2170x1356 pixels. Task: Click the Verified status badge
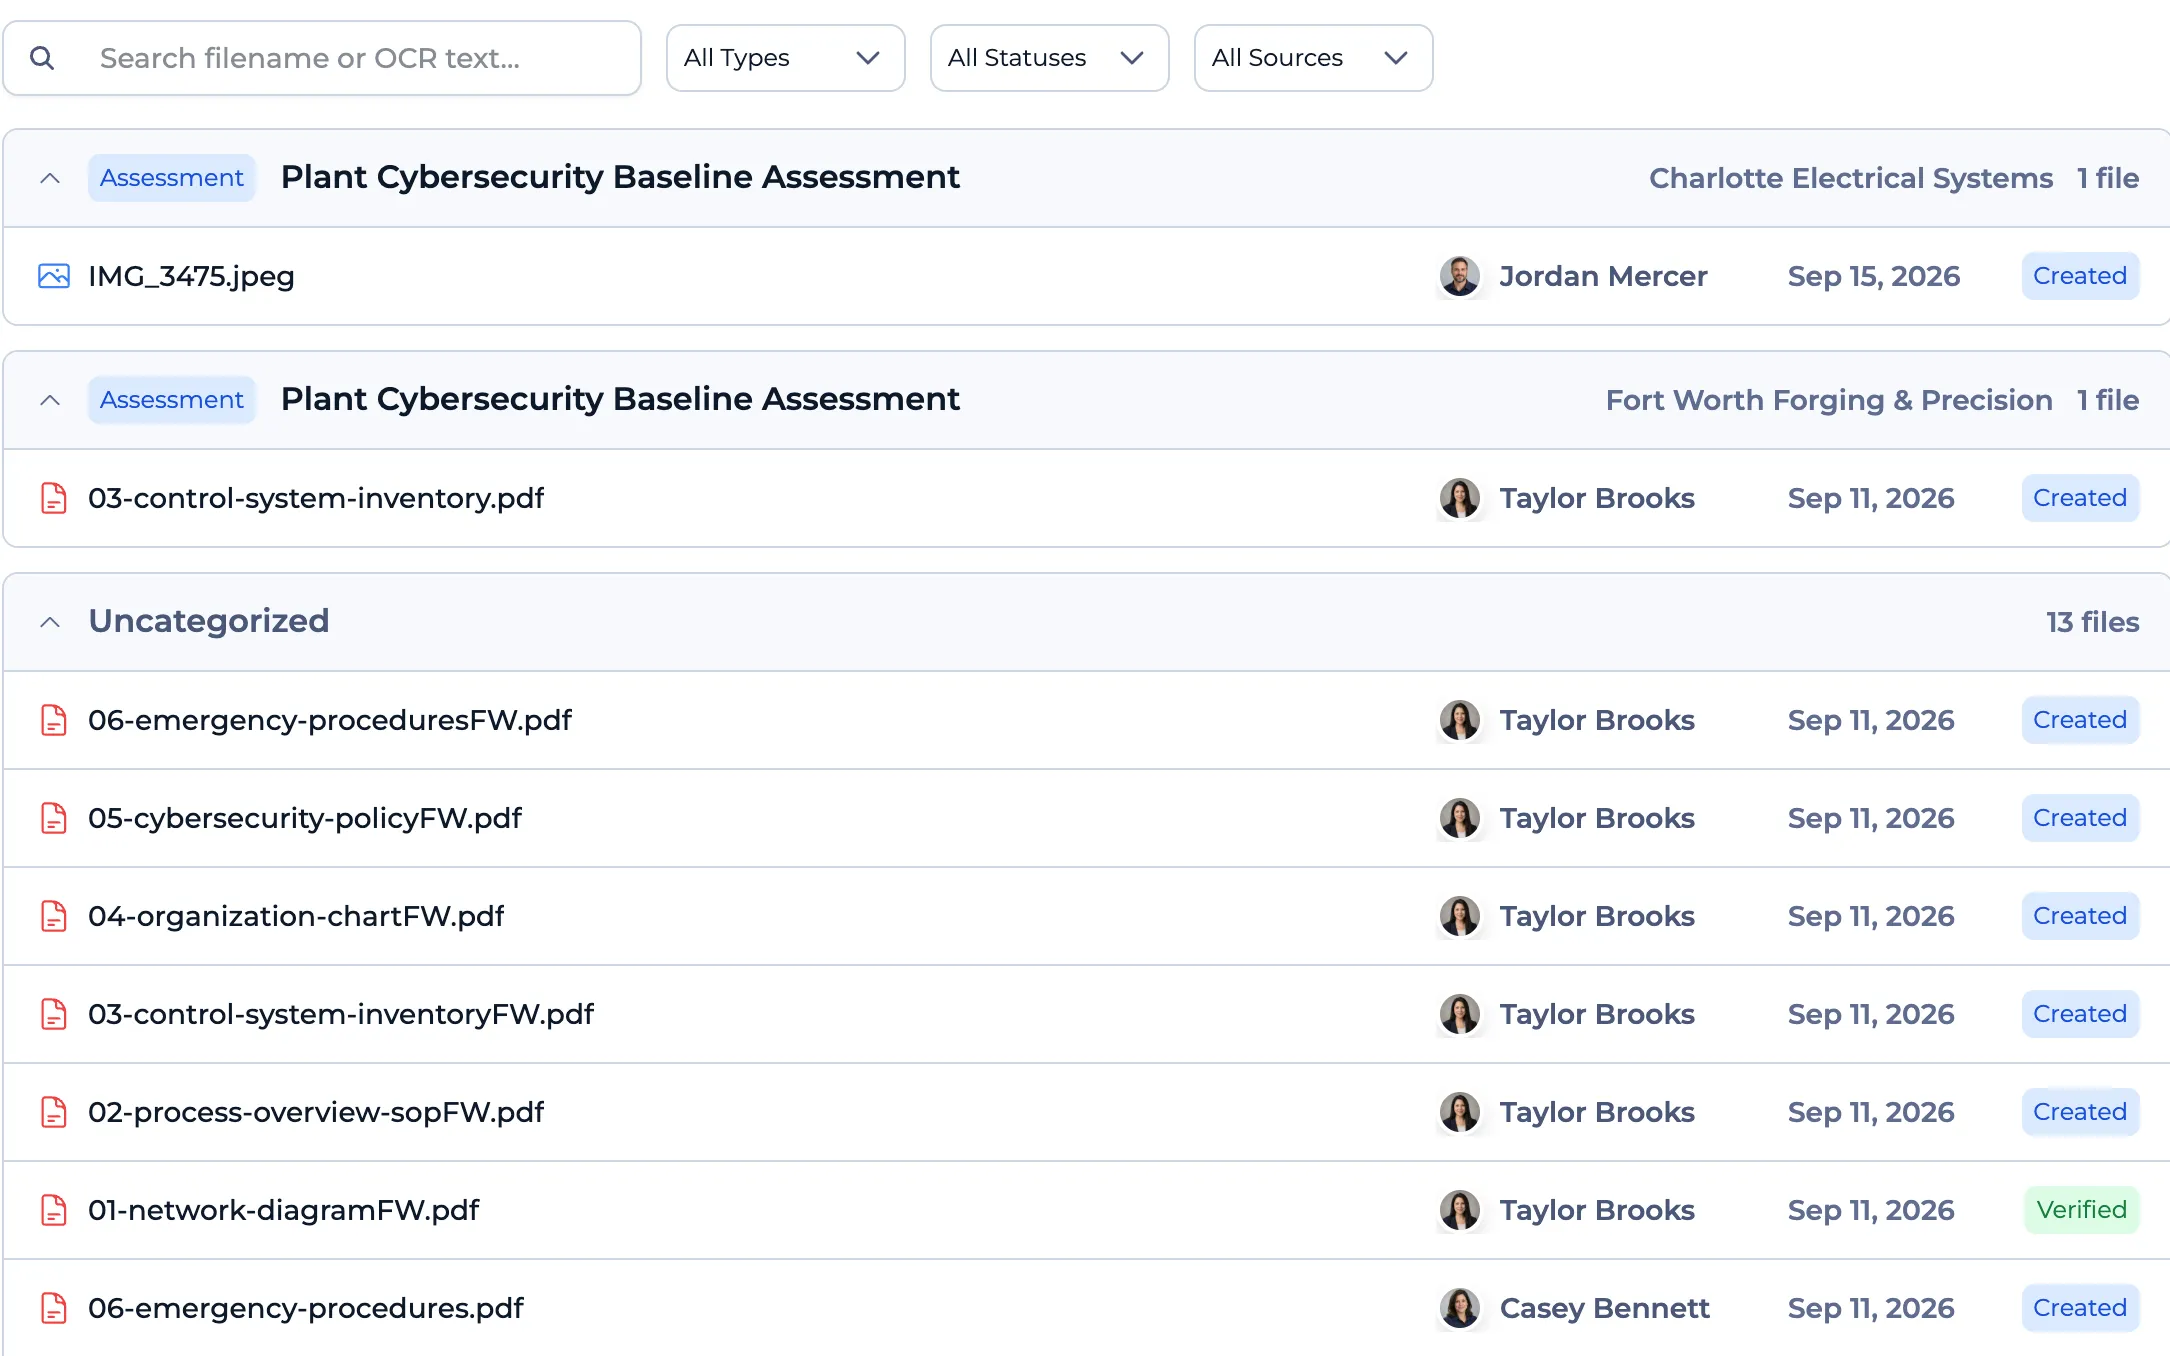tap(2081, 1210)
